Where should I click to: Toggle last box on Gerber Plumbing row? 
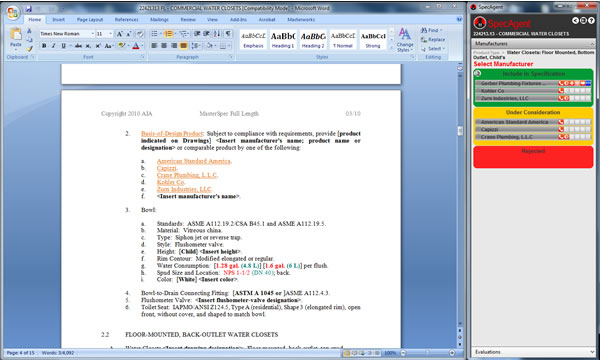[x=588, y=83]
